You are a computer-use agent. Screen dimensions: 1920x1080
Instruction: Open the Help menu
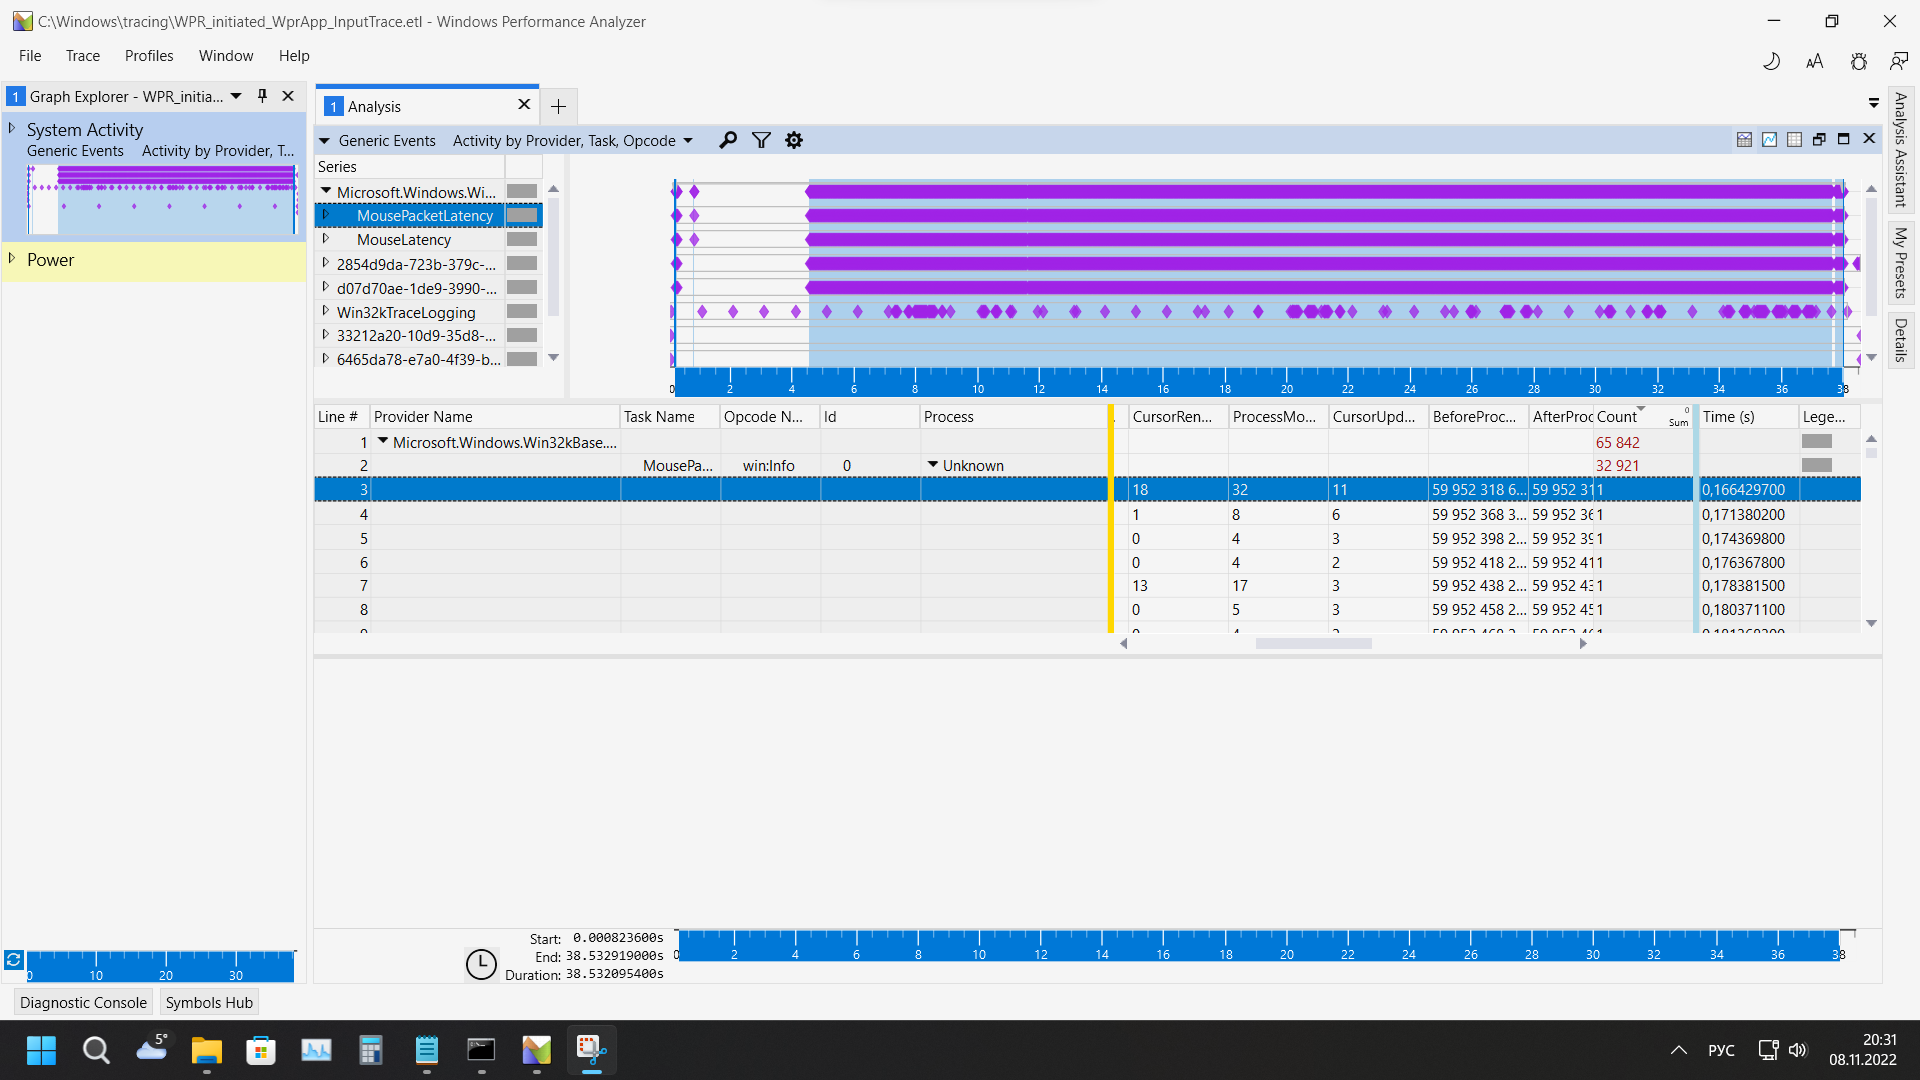[294, 56]
